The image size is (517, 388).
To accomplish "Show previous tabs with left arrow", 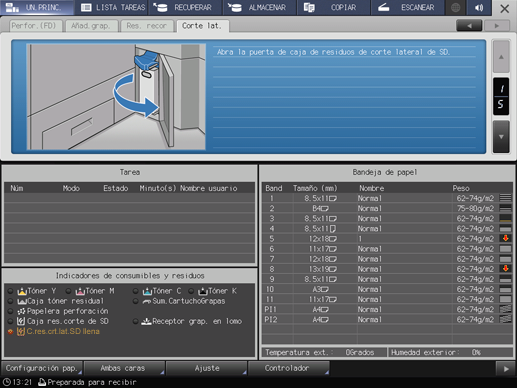I will coord(469,26).
